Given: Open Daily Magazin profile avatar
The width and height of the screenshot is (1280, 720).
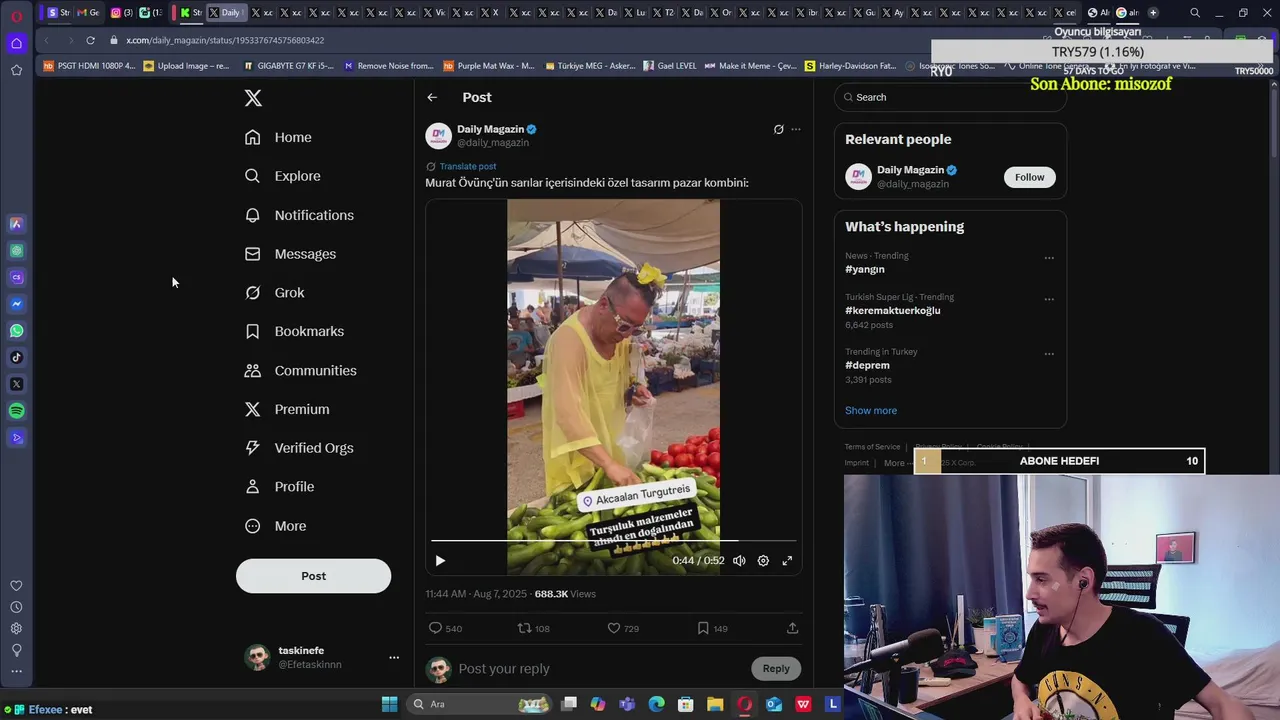Looking at the screenshot, I should tap(438, 136).
